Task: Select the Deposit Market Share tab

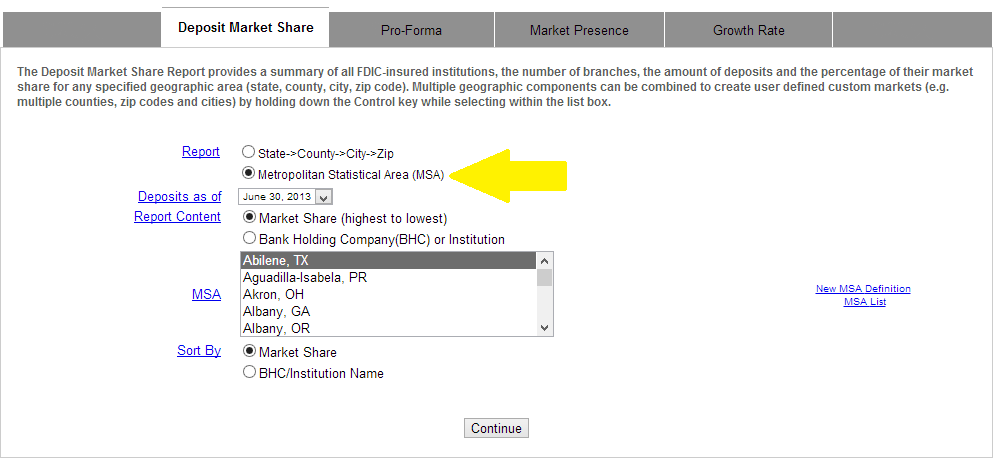Action: tap(245, 28)
